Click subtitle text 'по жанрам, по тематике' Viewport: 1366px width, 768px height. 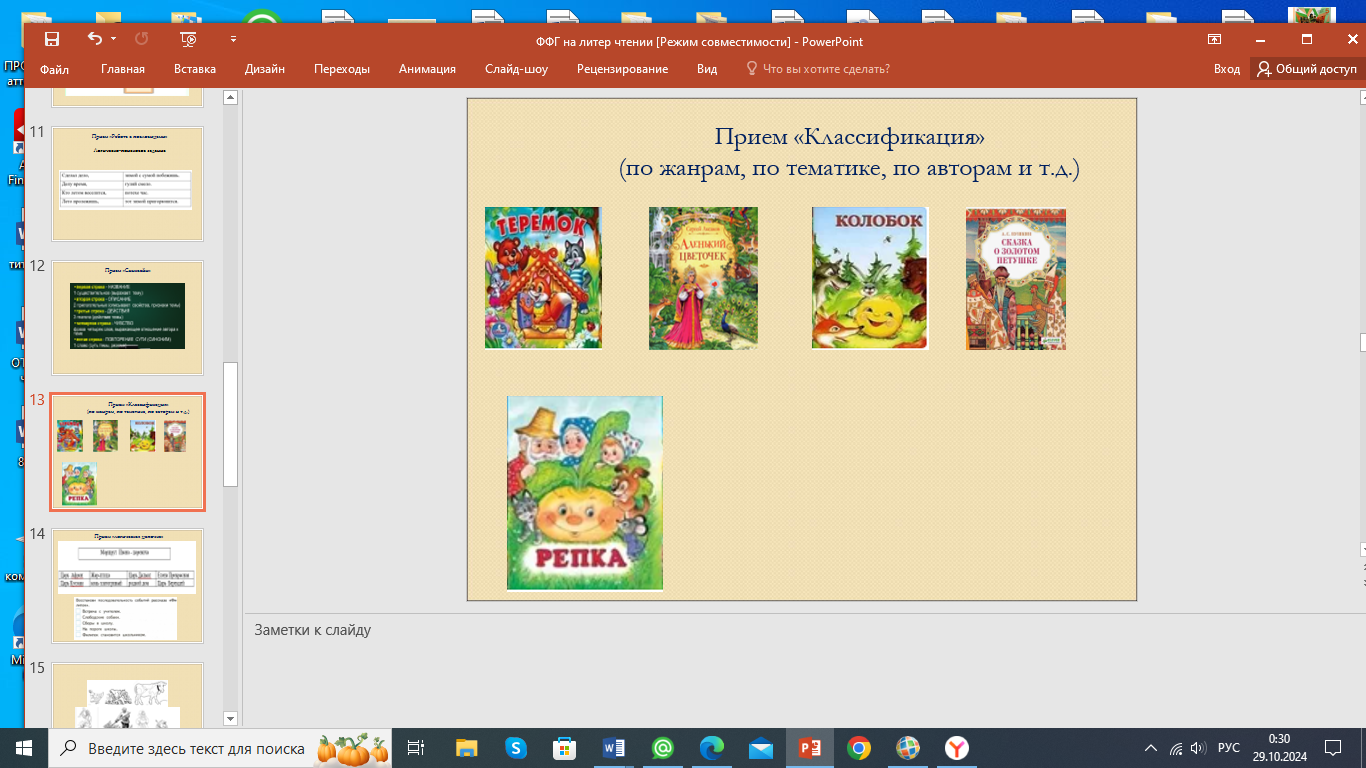(752, 168)
